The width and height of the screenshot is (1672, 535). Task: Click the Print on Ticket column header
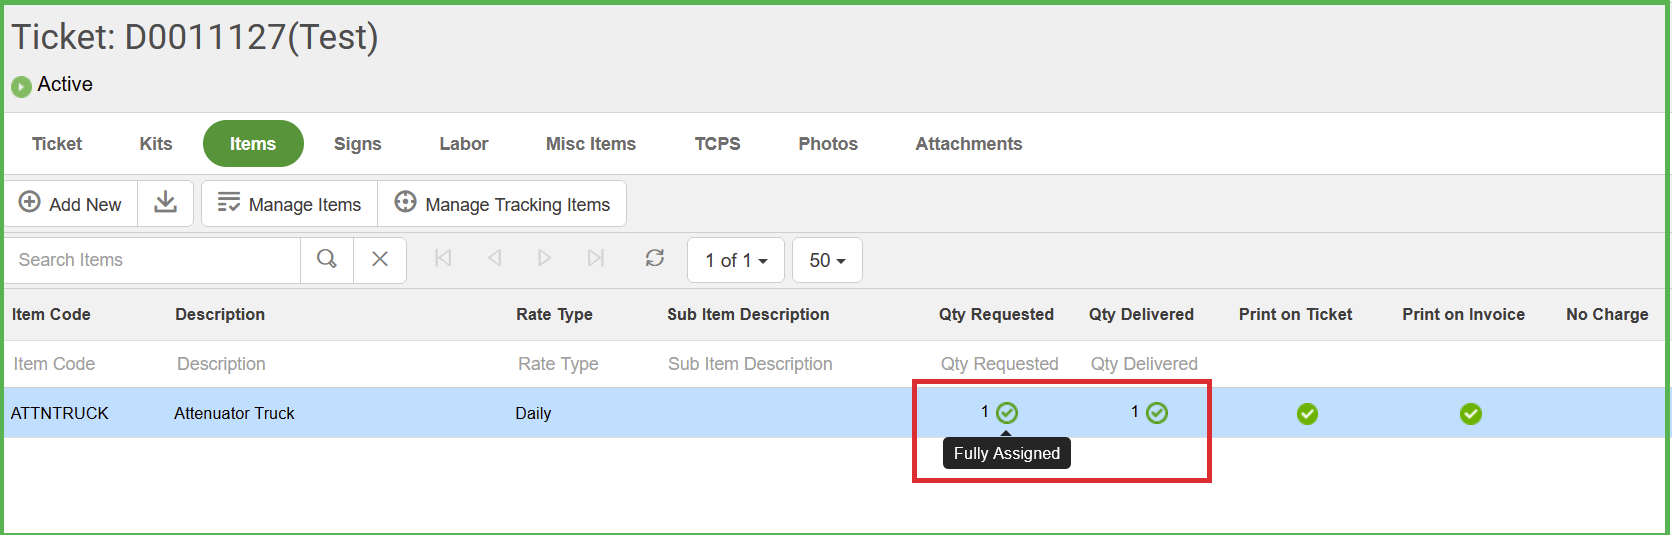(x=1295, y=314)
